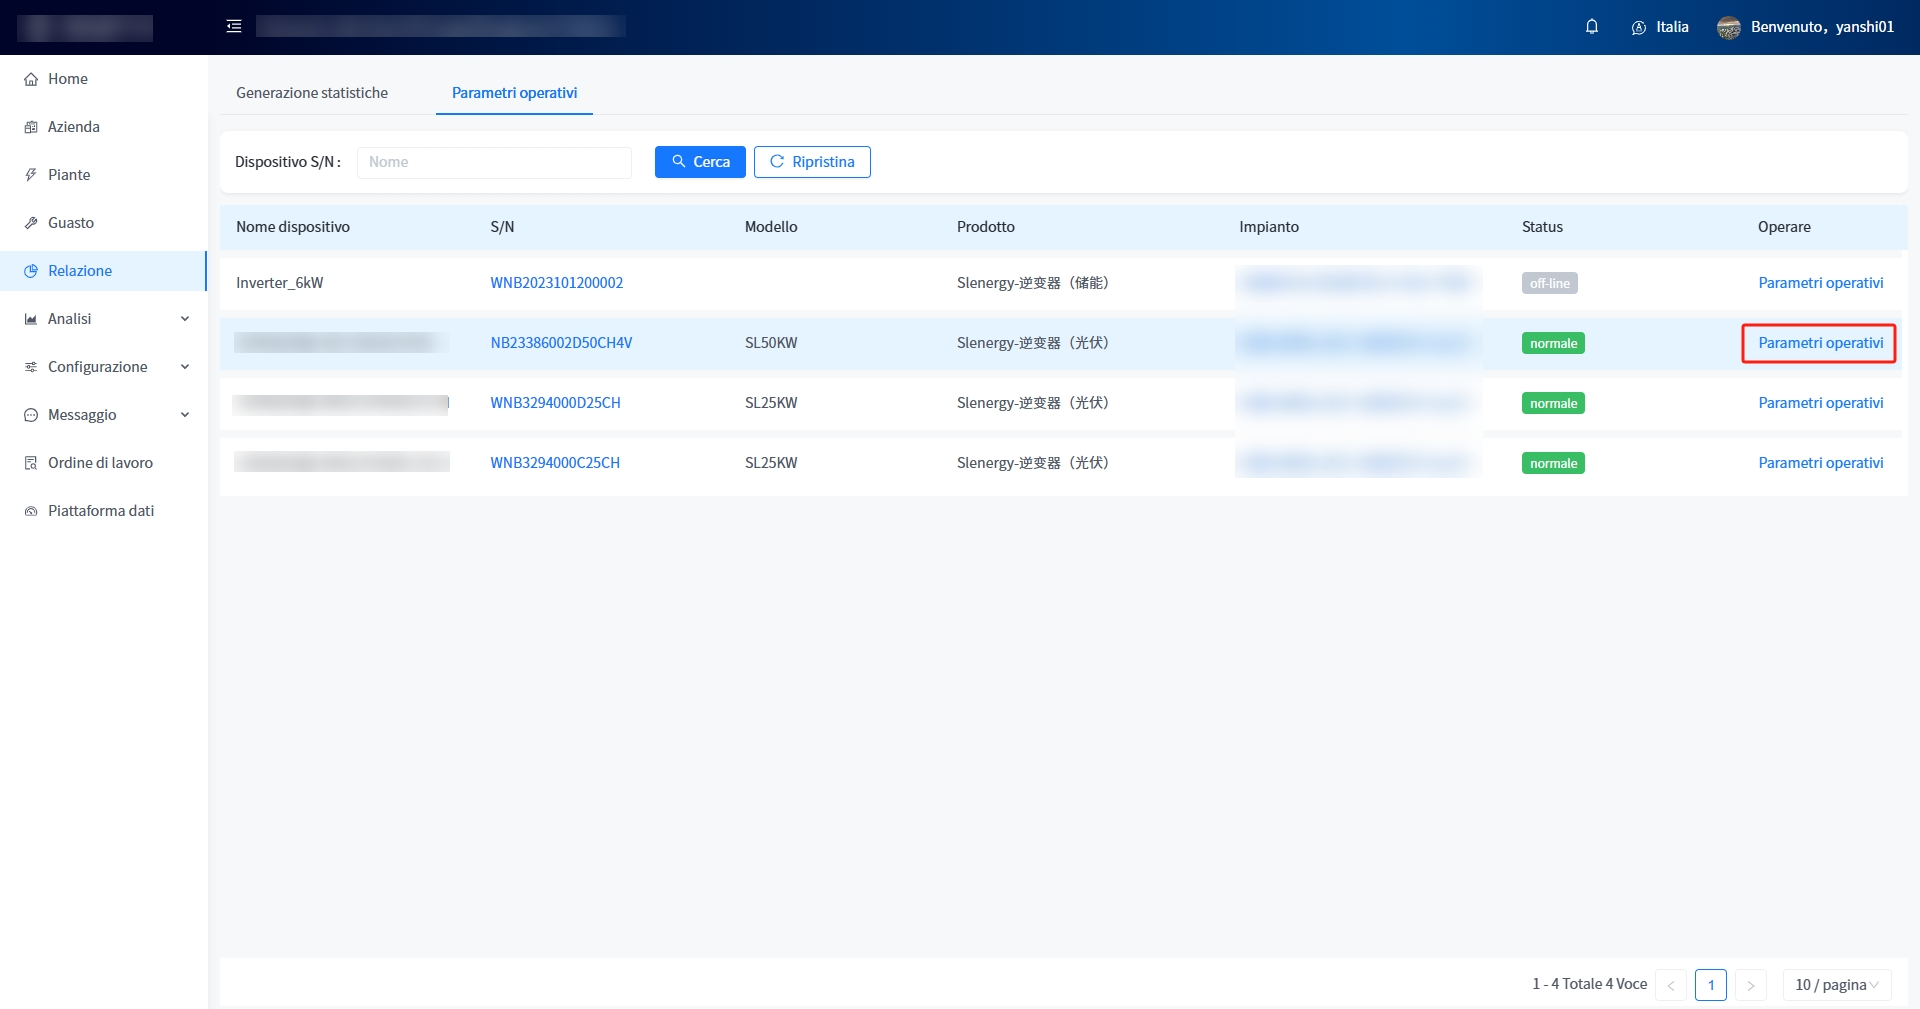Image resolution: width=1920 pixels, height=1009 pixels.
Task: Click the Guasto wrench icon
Action: [x=31, y=223]
